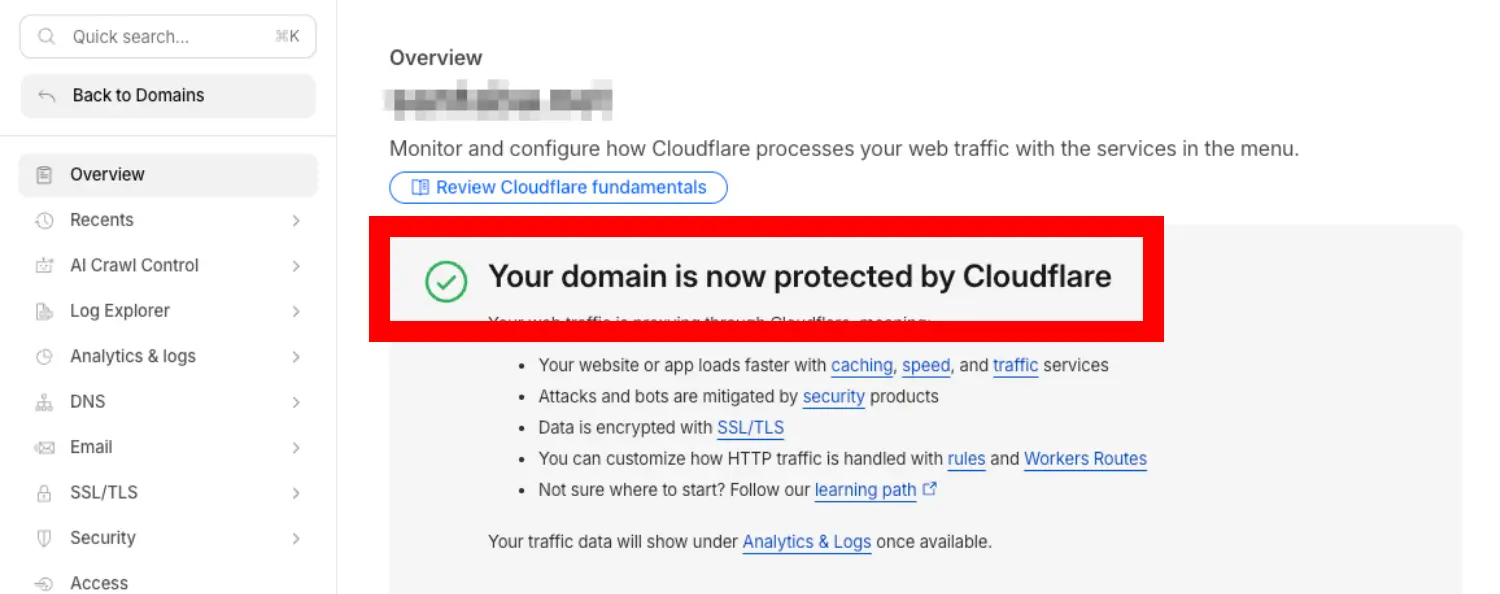
Task: Focus the Quick search field
Action: tap(168, 37)
